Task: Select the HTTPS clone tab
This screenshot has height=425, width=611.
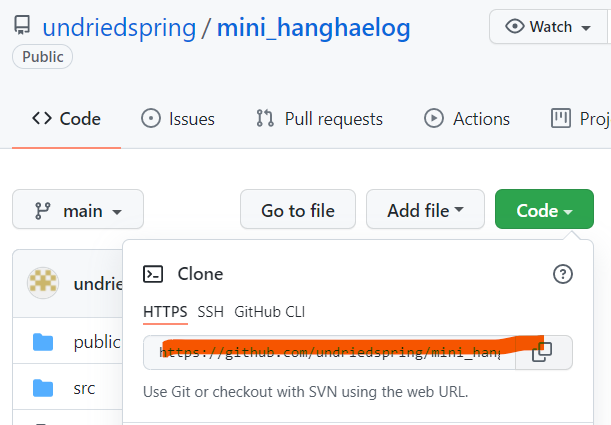Action: click(x=165, y=312)
